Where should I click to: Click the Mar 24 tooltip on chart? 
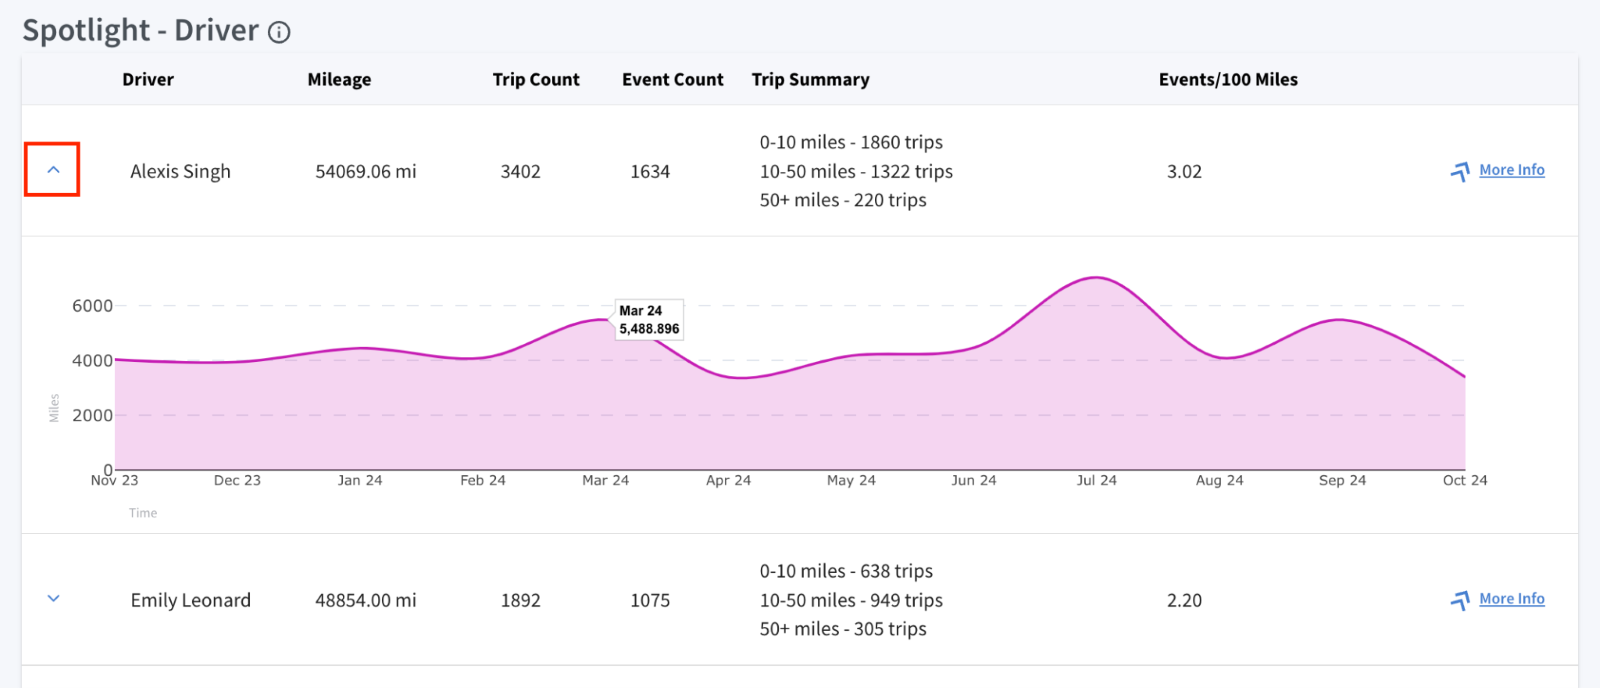pos(649,320)
